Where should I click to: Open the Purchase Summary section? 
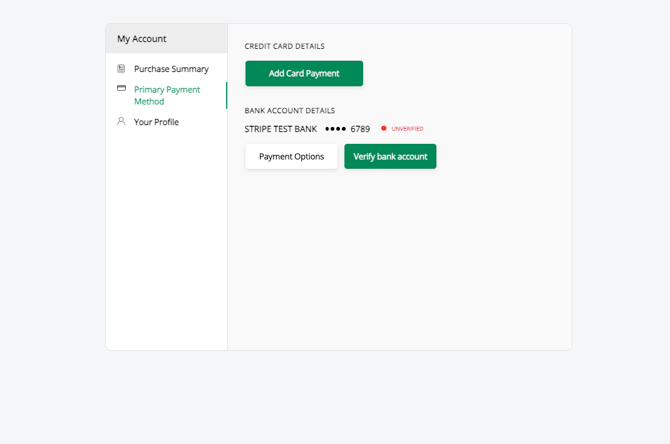171,69
